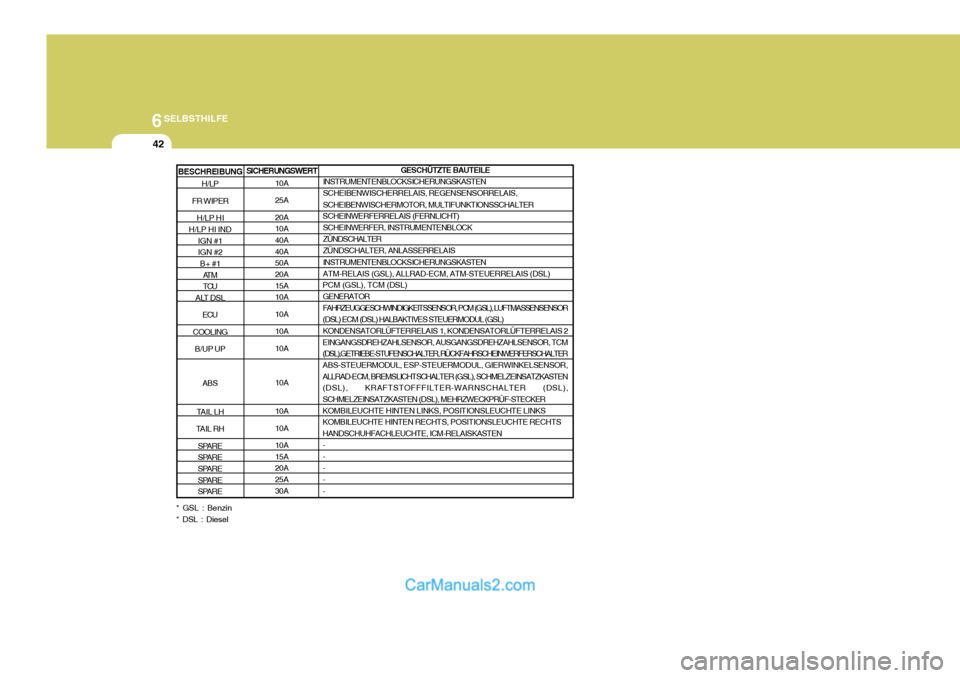This screenshot has height=678, width=960.
Task: Select 'SCHEINWERFER, INSTRUMENTENBLOCK' text
Action: point(397,227)
